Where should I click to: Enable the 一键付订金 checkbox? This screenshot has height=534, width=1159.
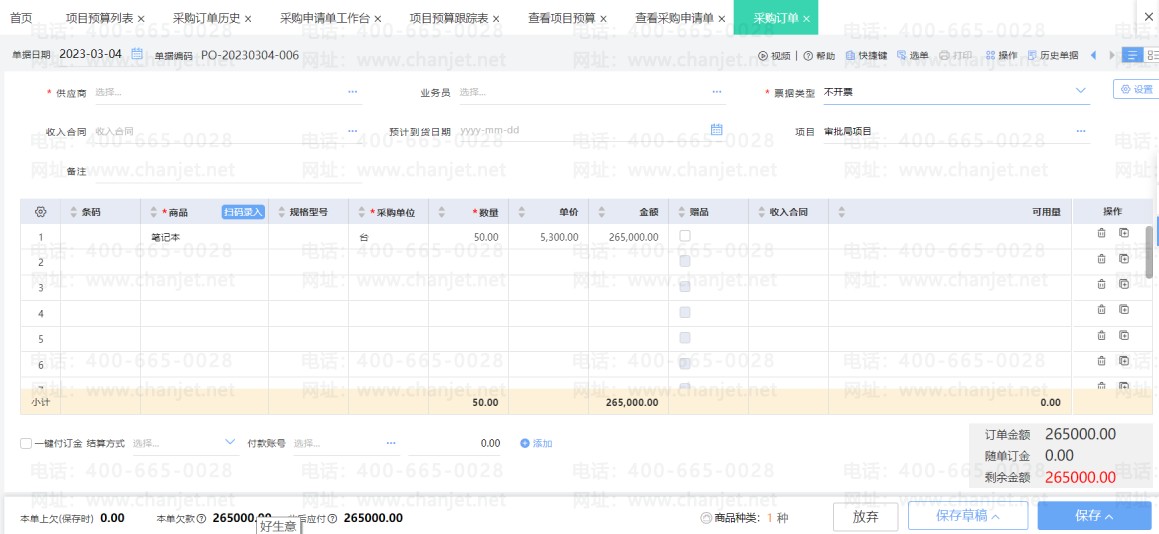26,443
